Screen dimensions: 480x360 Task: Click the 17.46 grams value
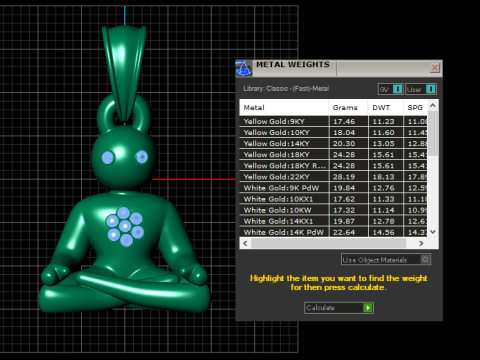click(344, 122)
